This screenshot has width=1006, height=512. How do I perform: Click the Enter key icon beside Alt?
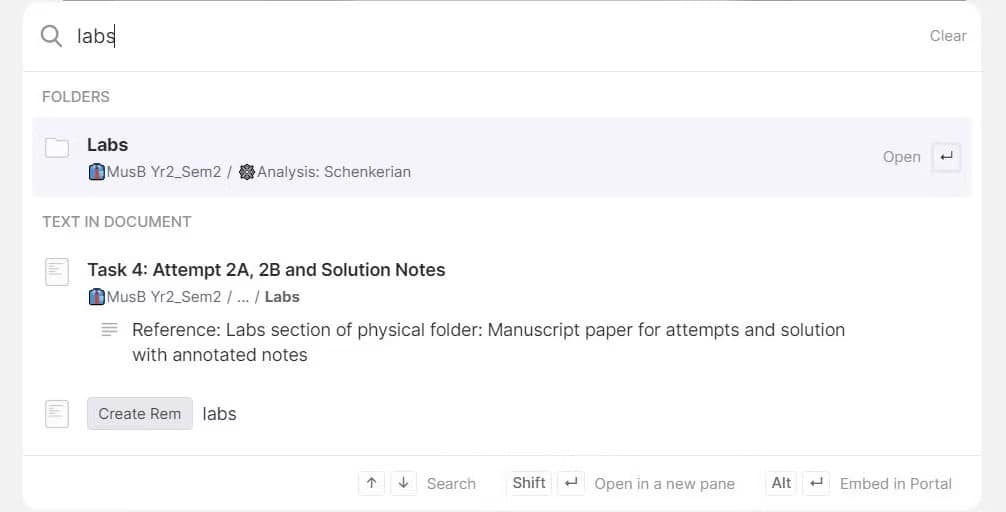coord(816,483)
